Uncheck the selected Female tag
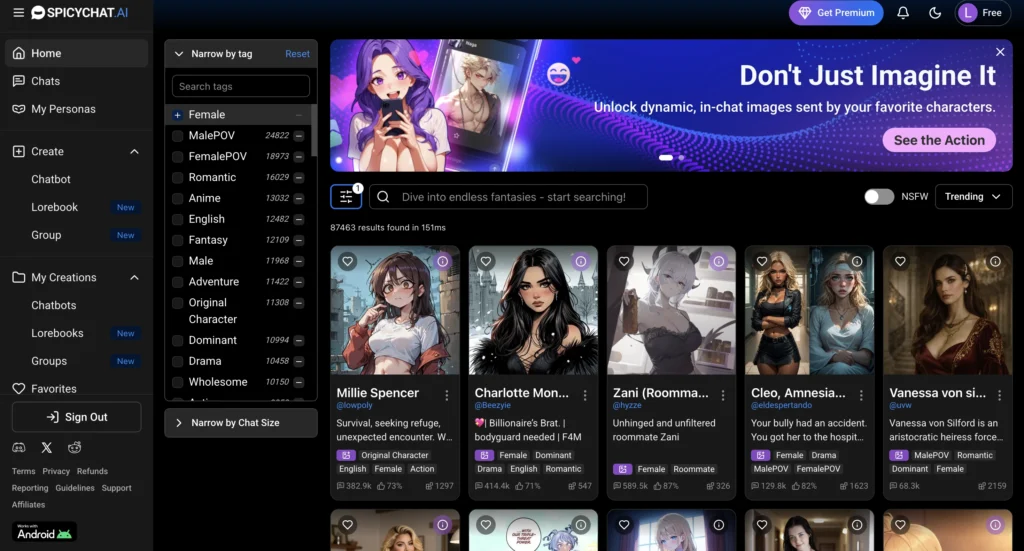This screenshot has width=1024, height=551. [x=177, y=115]
